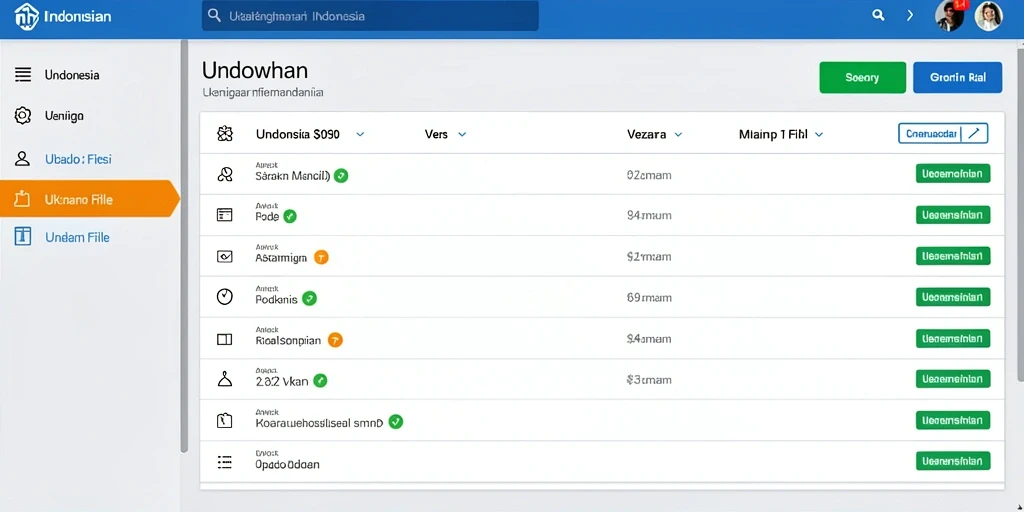Toggle green check badge on Koarawehosslliseal row
The width and height of the screenshot is (1024, 512).
pyautogui.click(x=395, y=422)
